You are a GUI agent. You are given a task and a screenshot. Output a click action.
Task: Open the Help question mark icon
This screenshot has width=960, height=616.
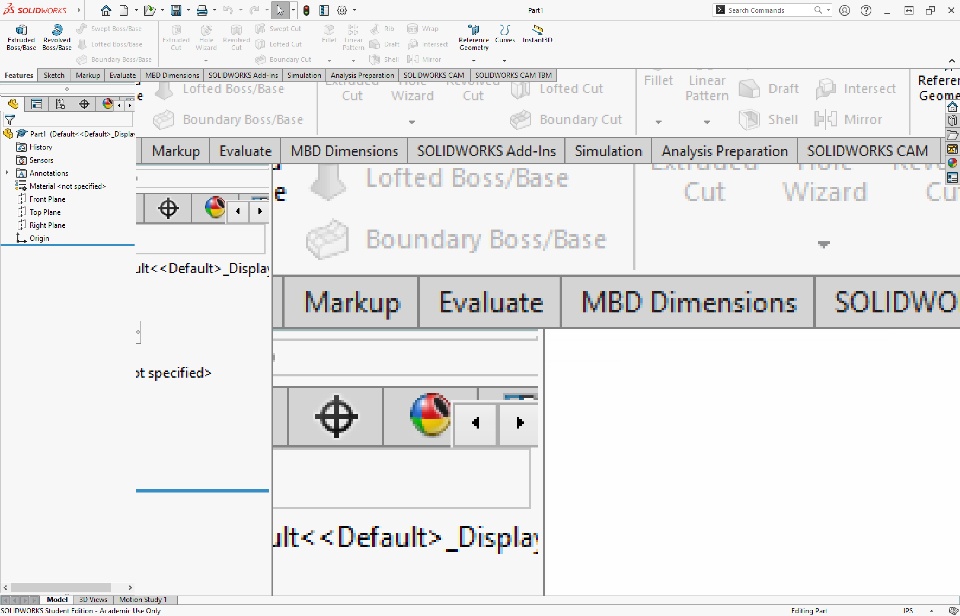point(866,10)
